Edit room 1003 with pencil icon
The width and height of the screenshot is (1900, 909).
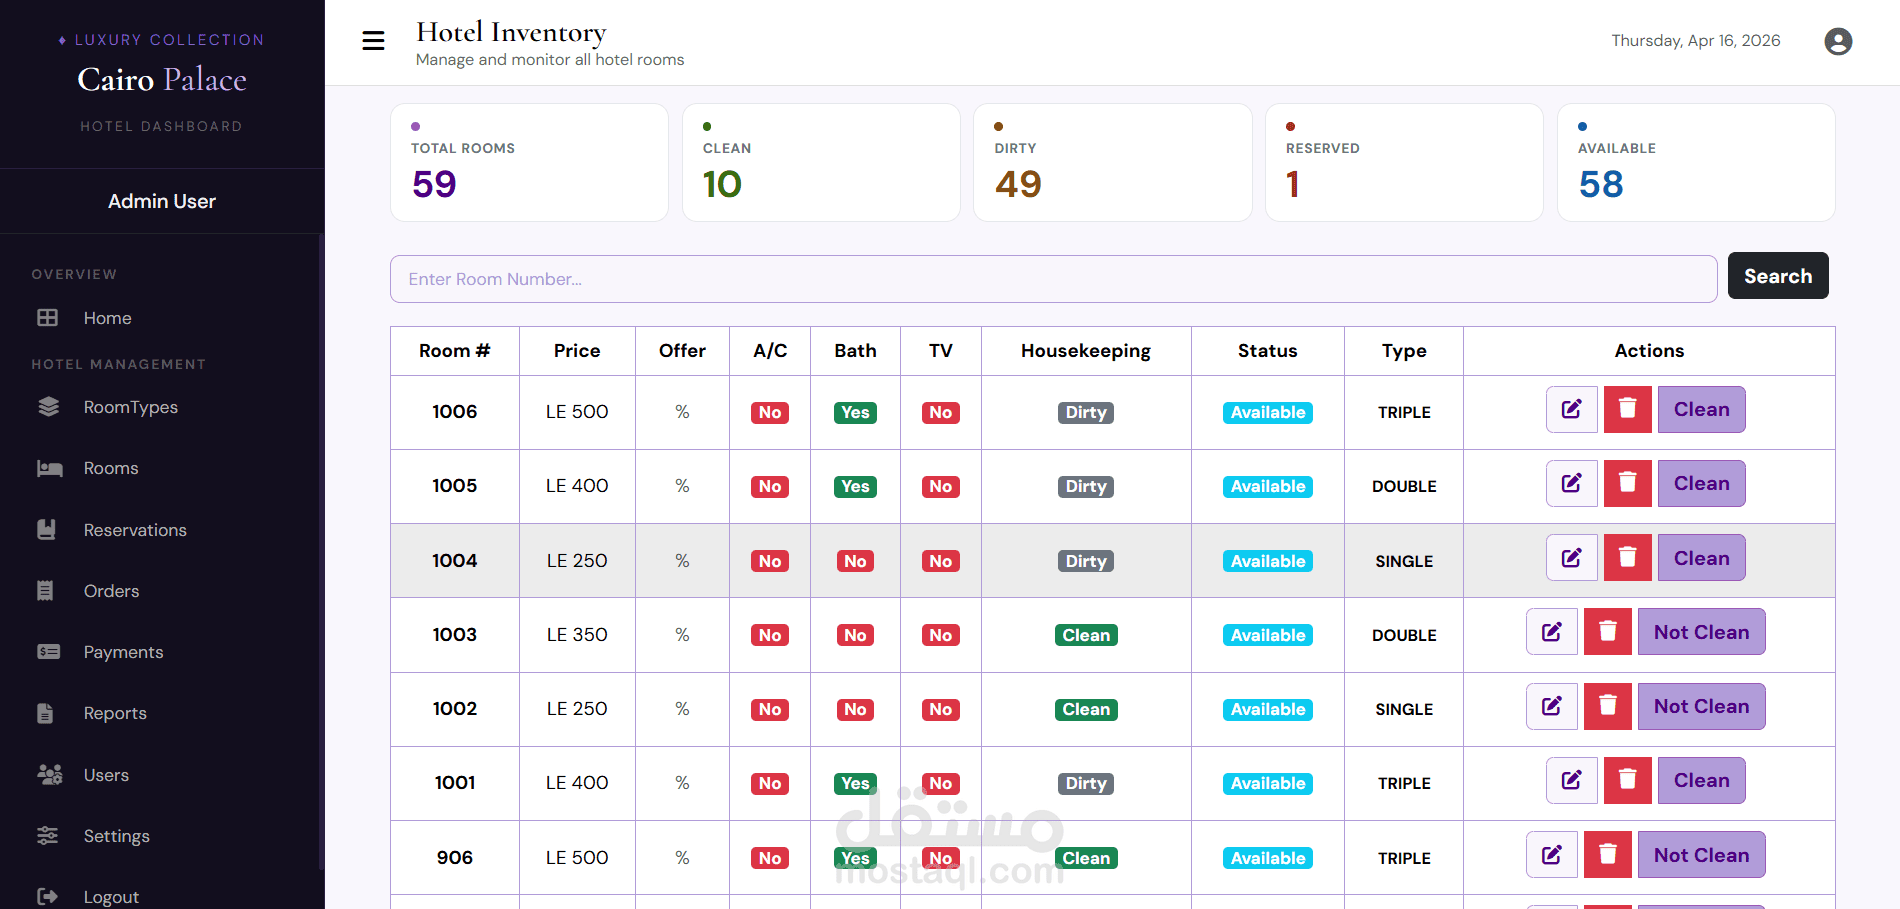[1552, 632]
